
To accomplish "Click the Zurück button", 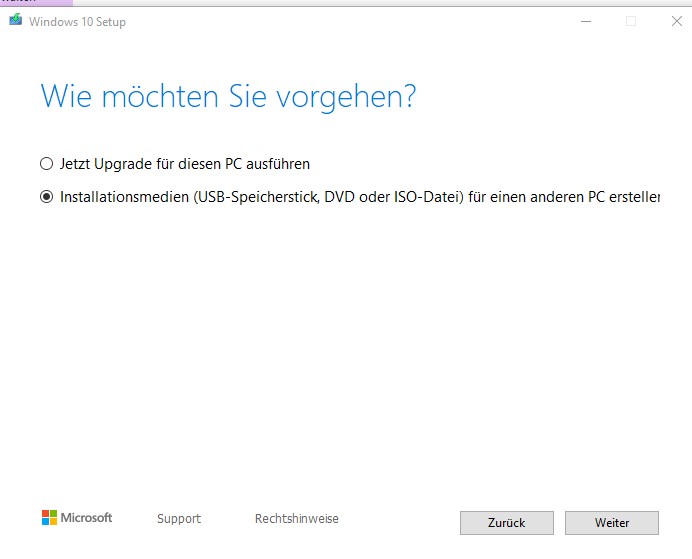I will 507,523.
